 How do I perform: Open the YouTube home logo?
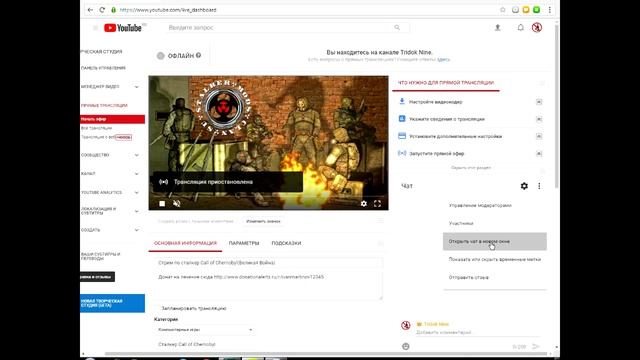click(x=122, y=28)
